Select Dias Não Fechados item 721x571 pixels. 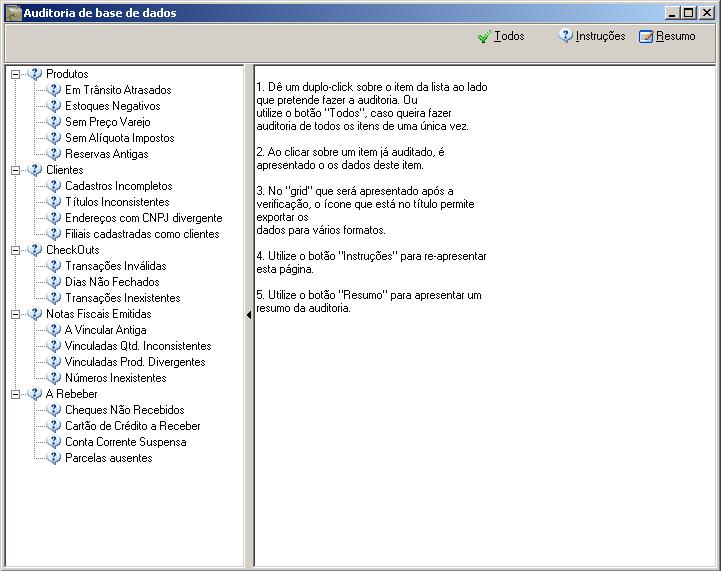pos(112,282)
